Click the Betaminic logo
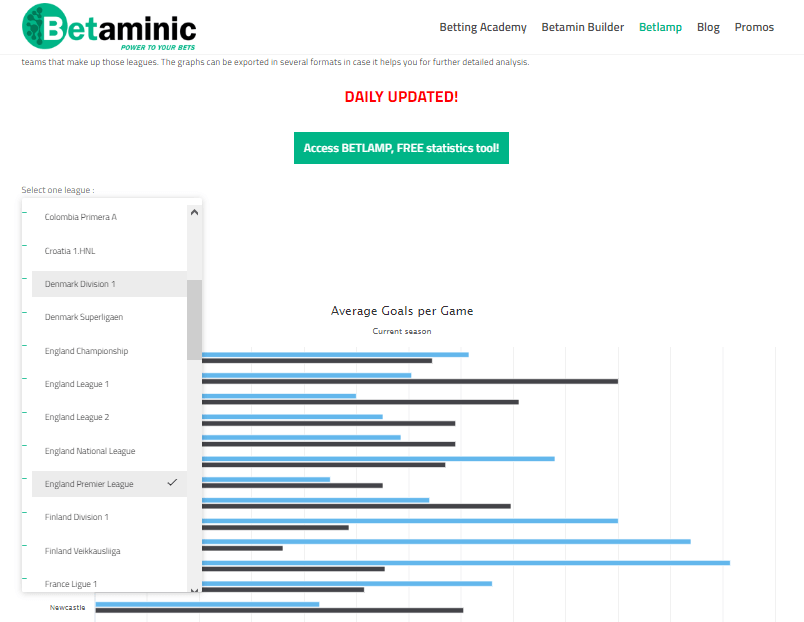This screenshot has width=804, height=622. 109,27
